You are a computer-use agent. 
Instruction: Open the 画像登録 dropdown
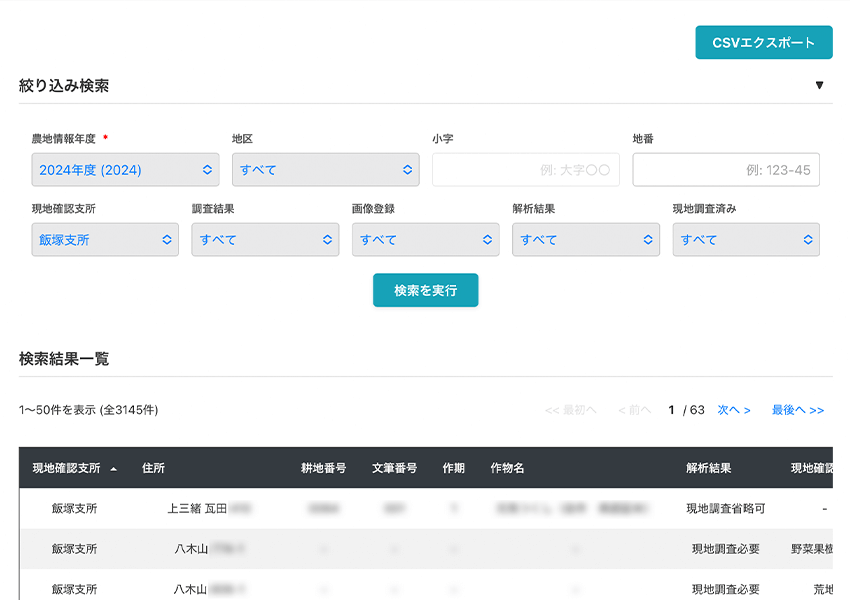425,240
